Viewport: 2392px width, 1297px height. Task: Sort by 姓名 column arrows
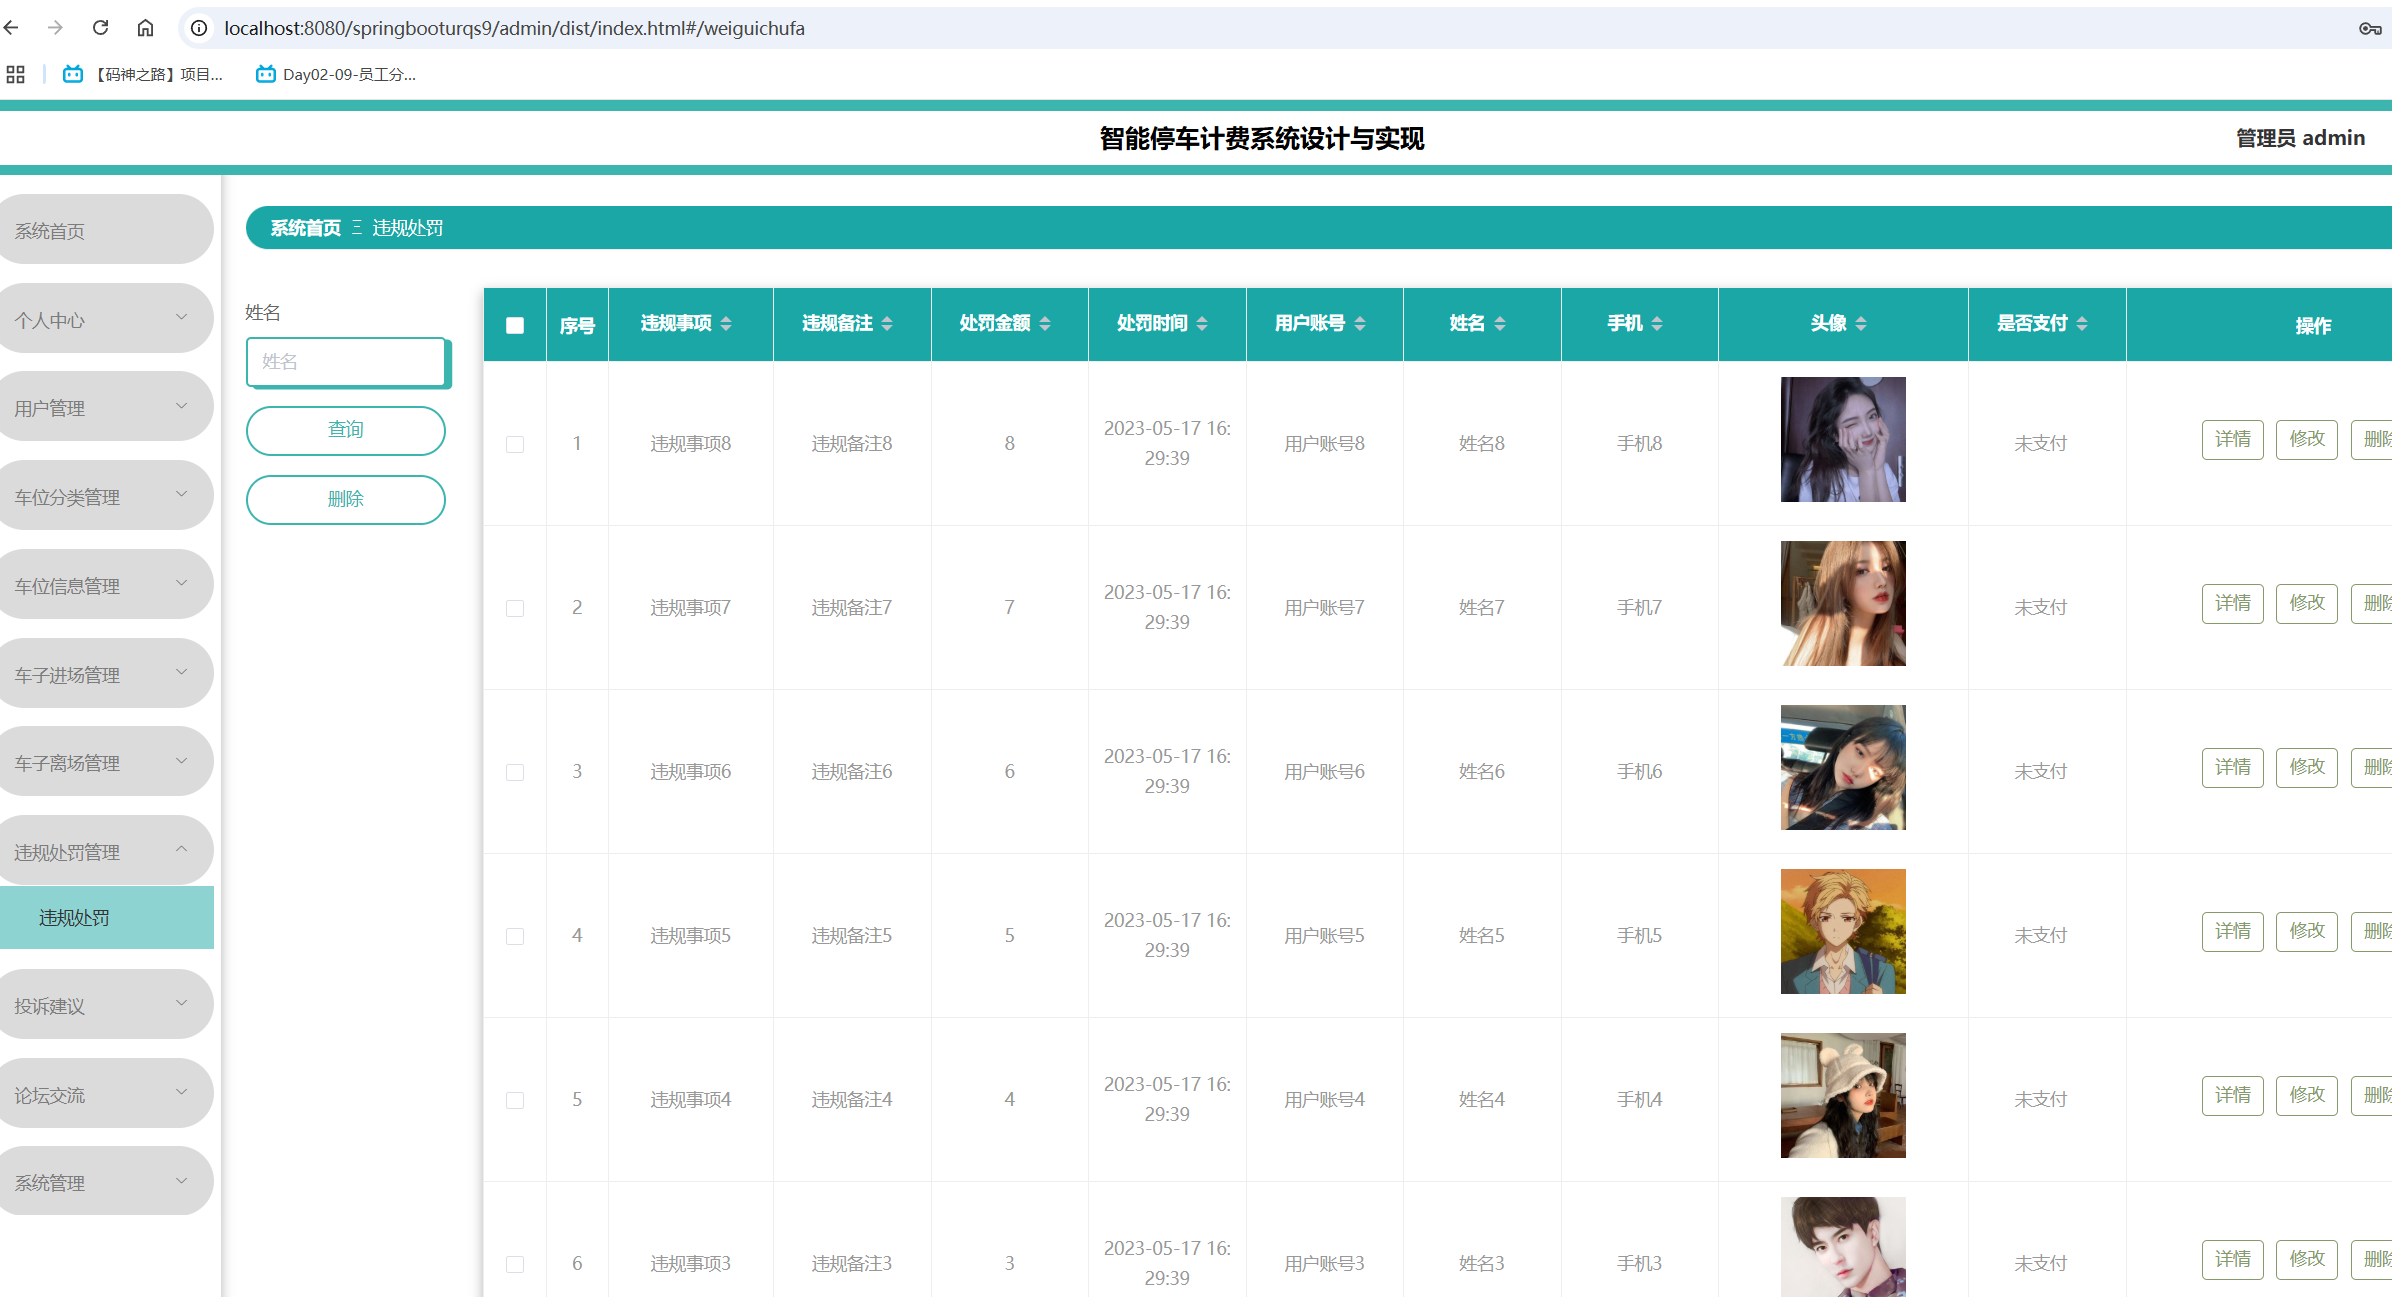pos(1500,323)
